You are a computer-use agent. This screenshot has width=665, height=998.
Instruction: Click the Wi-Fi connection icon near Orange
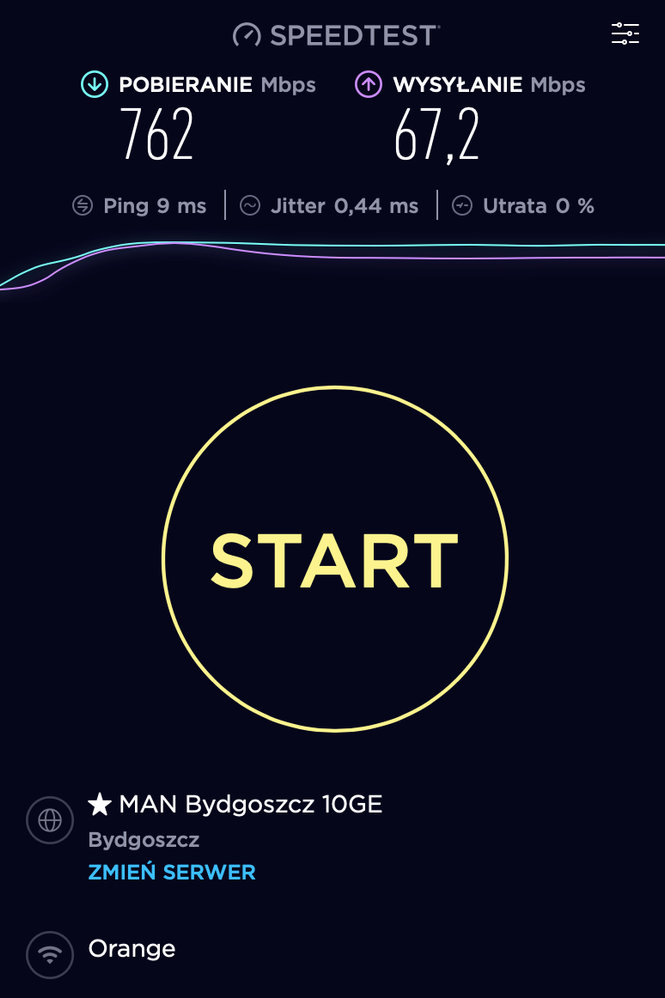(x=50, y=955)
